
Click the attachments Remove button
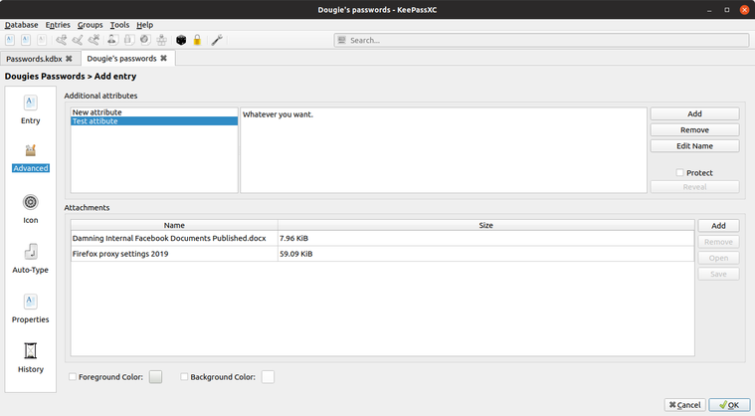pyautogui.click(x=718, y=242)
